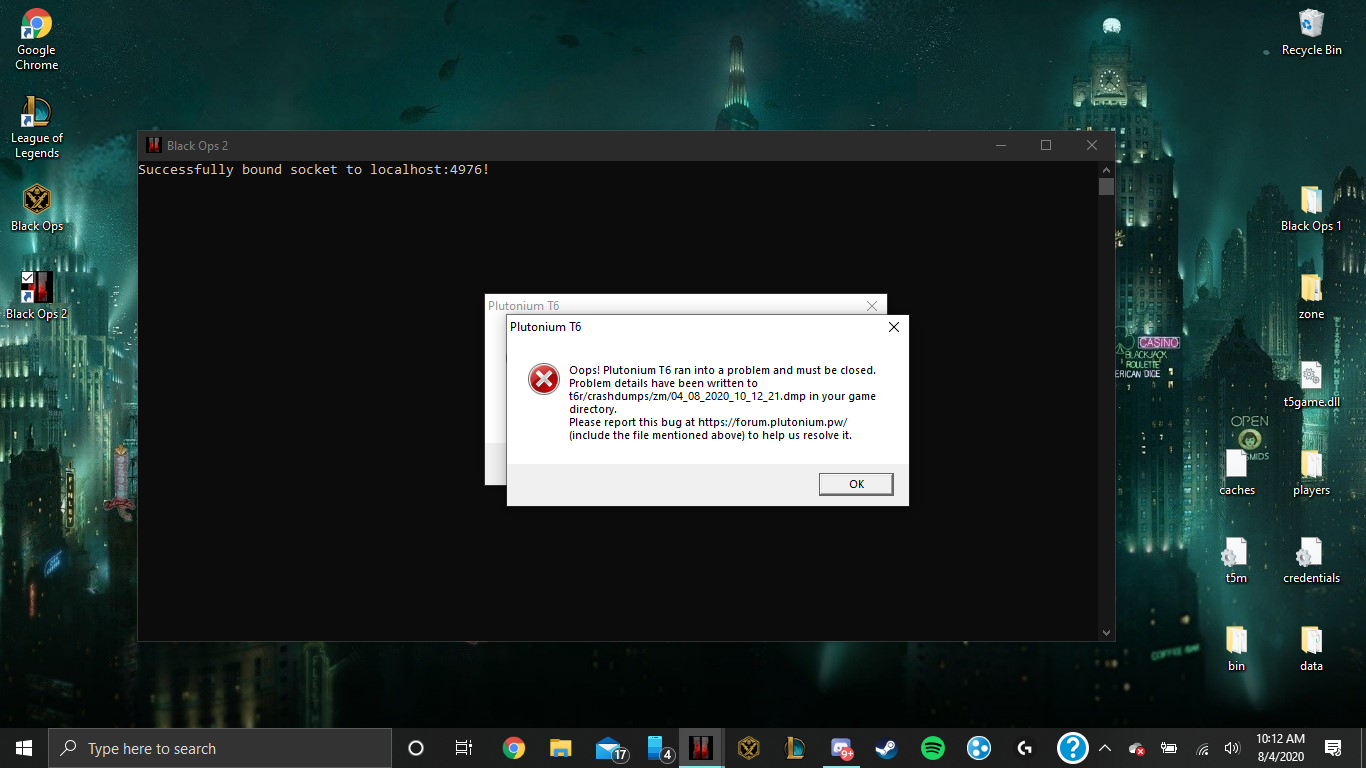Open League of Legends from taskbar
This screenshot has width=1366, height=768.
(796, 748)
